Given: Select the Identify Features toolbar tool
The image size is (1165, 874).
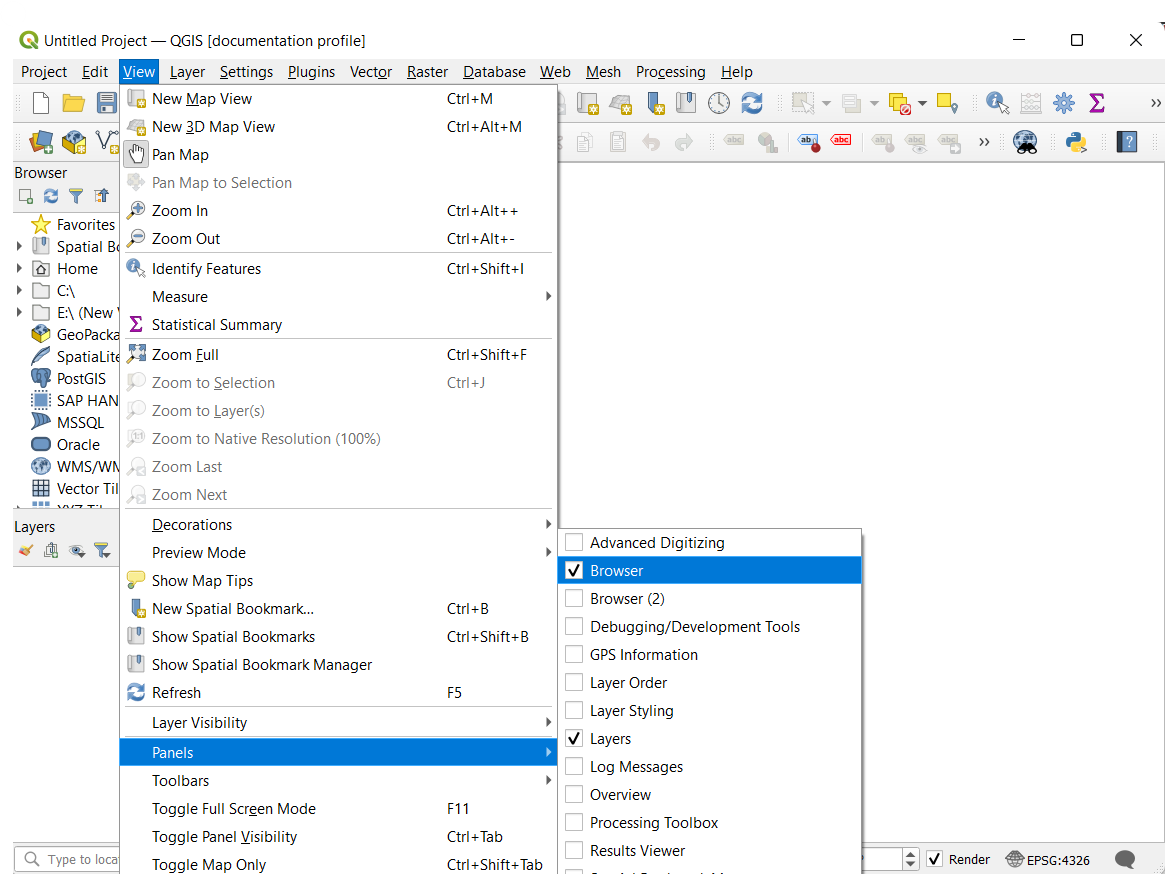Looking at the screenshot, I should pyautogui.click(x=997, y=103).
